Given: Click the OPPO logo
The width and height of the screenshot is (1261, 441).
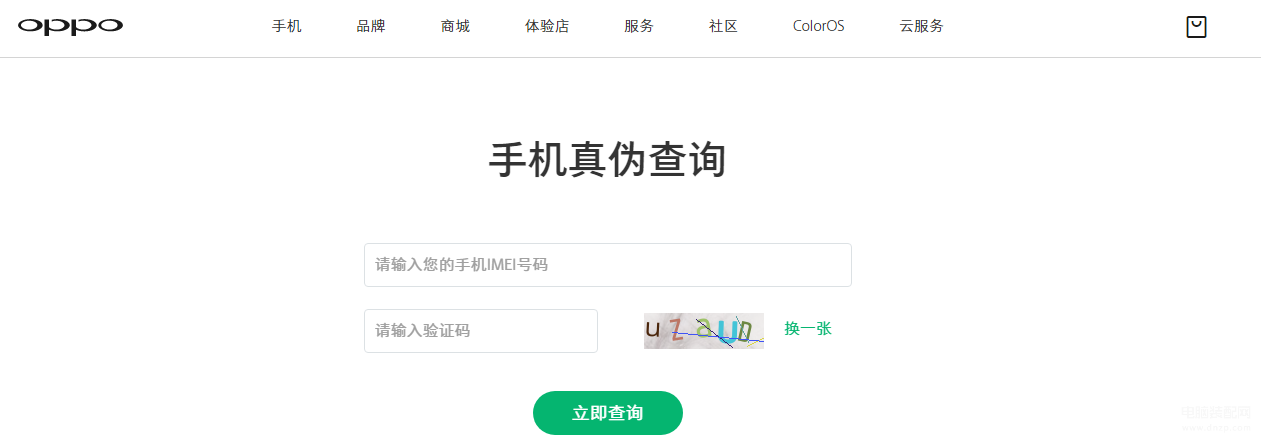Looking at the screenshot, I should pyautogui.click(x=70, y=27).
